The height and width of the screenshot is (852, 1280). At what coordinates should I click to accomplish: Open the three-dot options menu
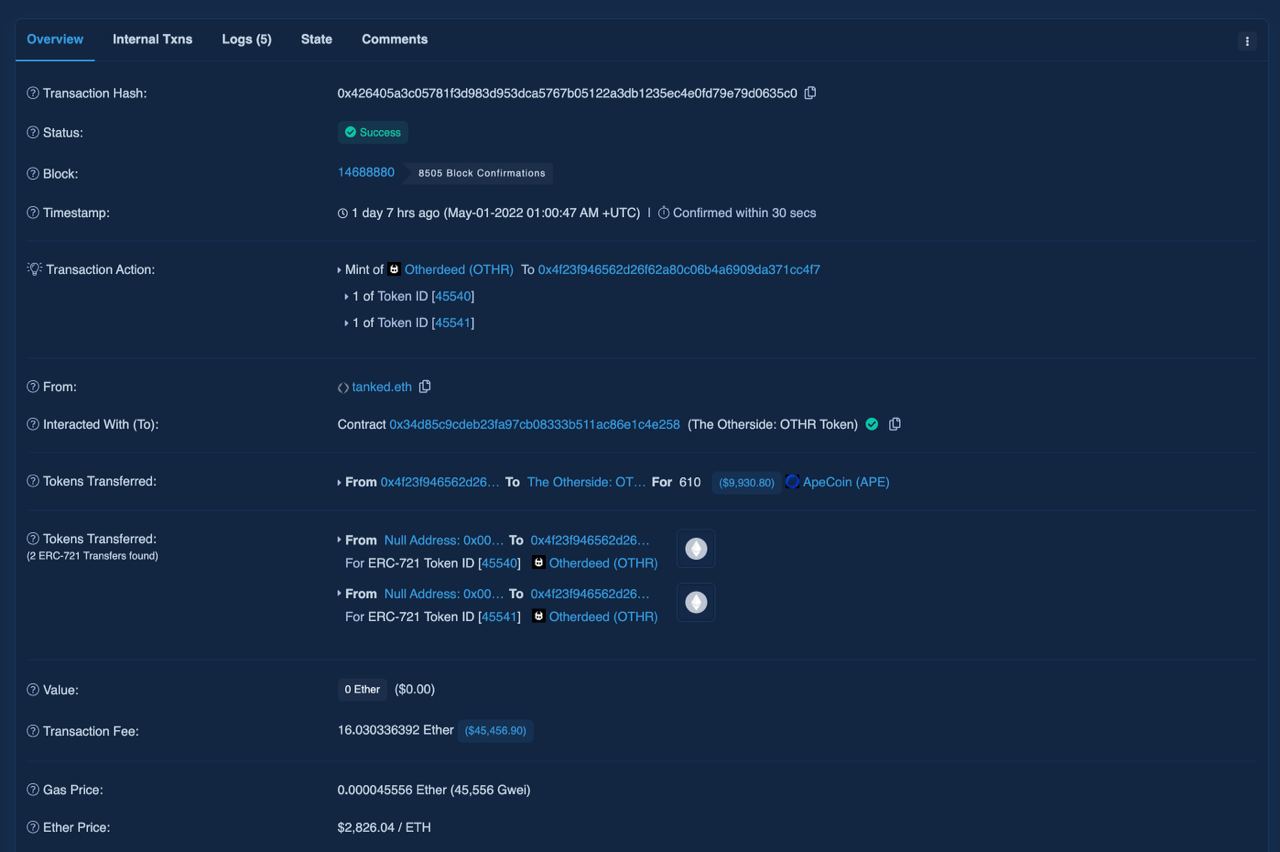(1246, 41)
